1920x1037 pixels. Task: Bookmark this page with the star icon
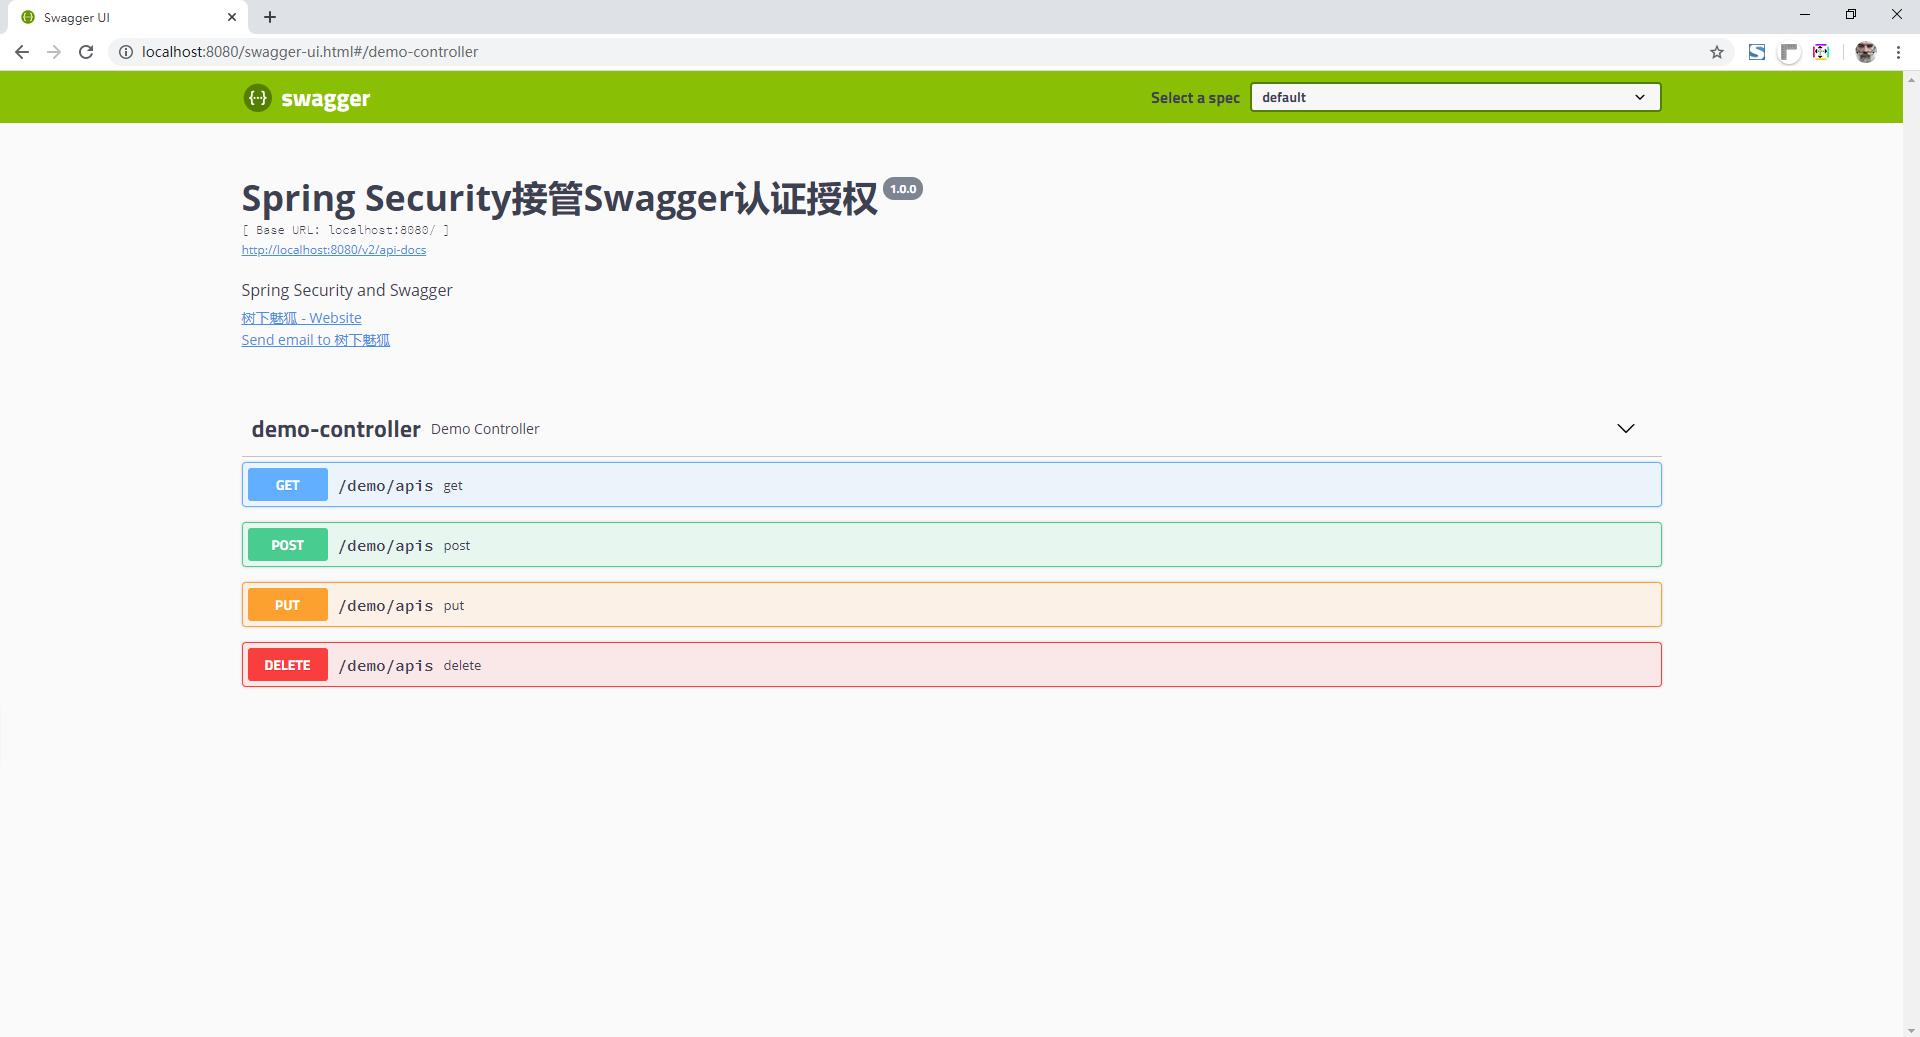coord(1717,52)
